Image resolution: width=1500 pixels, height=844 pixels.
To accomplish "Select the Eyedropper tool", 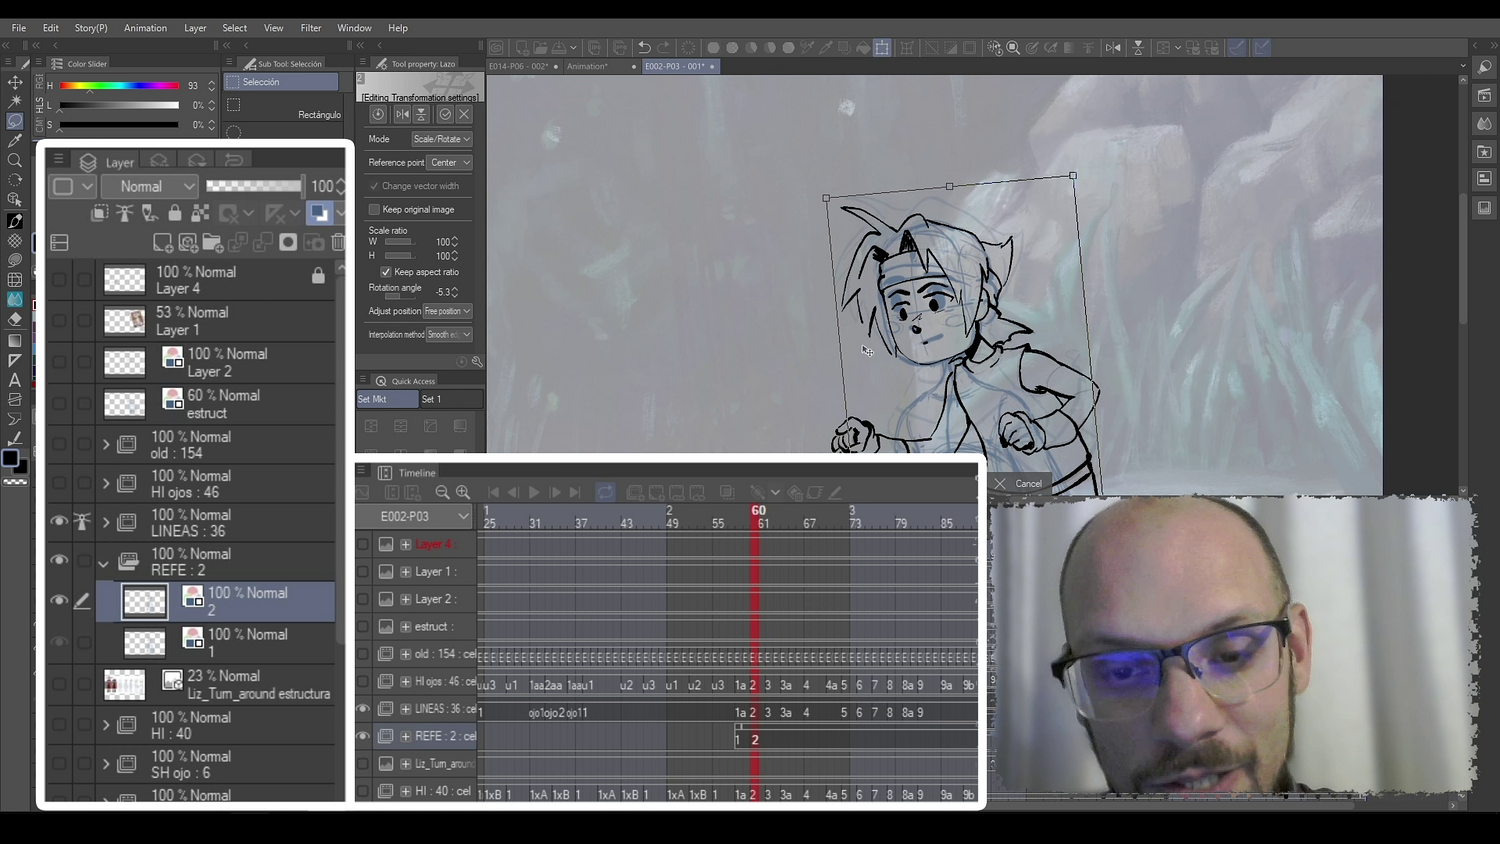I will pos(15,141).
